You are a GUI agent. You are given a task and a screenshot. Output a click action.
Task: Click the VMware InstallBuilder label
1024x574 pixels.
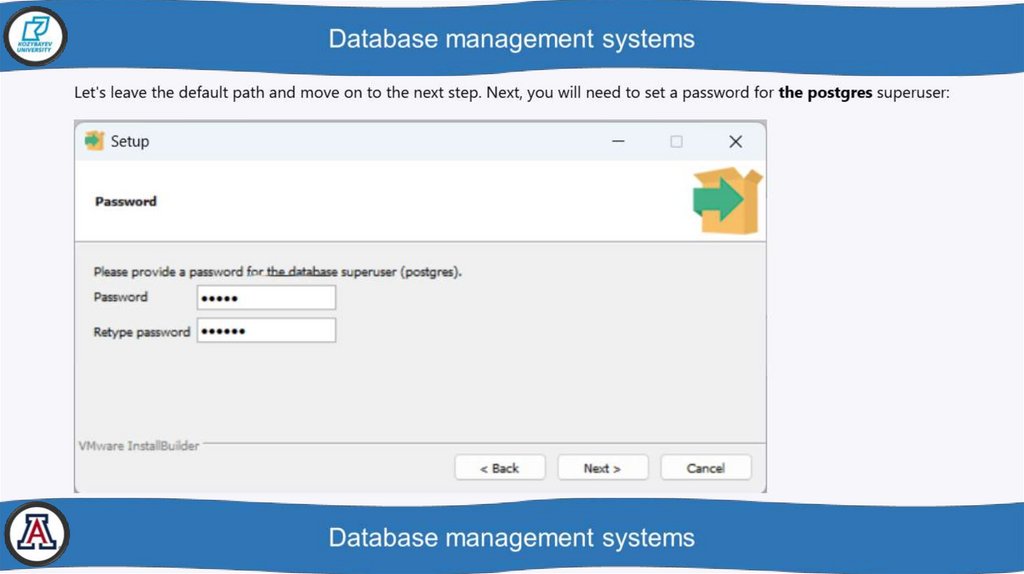tap(139, 446)
